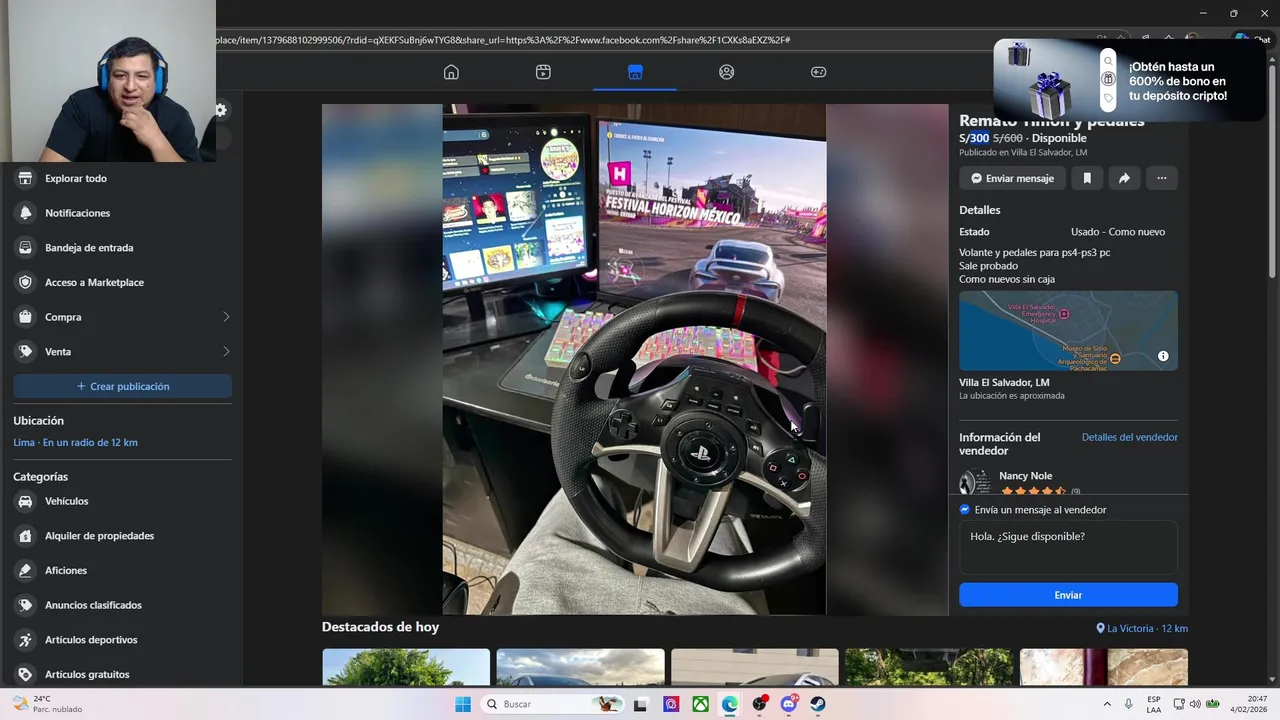Click the gift icon in the ad banner

point(1108,79)
